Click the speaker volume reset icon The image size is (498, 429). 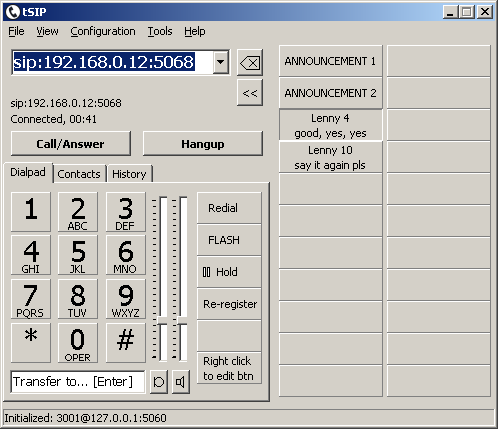pos(181,382)
